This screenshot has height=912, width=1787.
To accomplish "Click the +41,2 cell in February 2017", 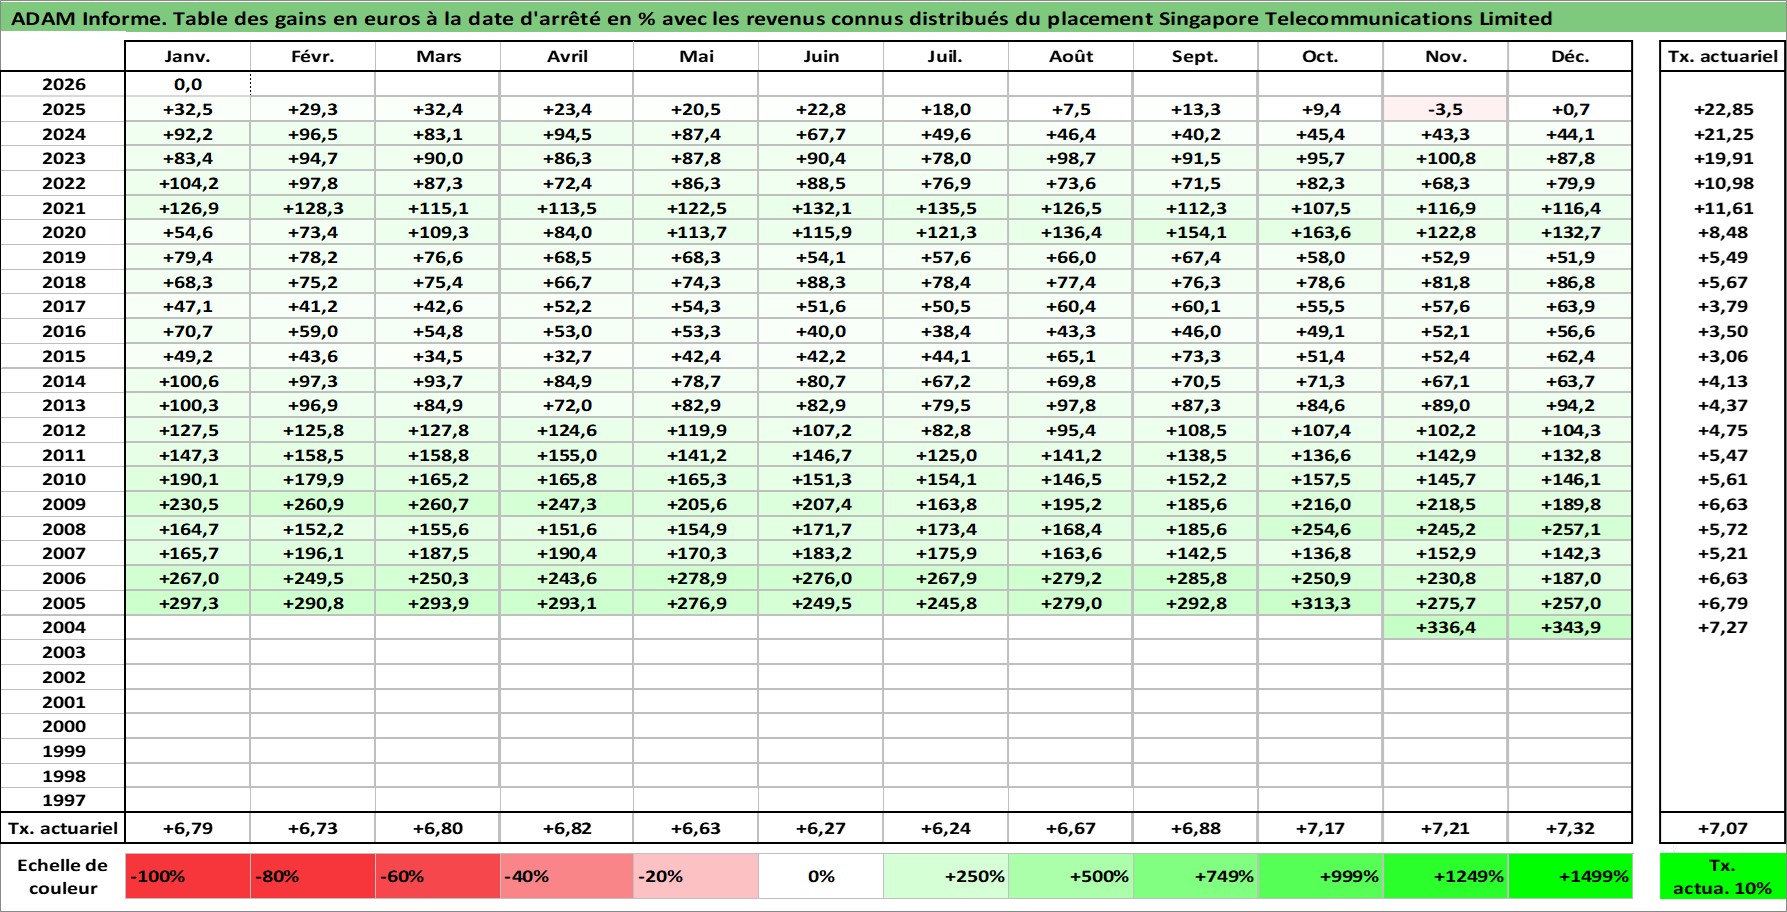I will (x=313, y=307).
